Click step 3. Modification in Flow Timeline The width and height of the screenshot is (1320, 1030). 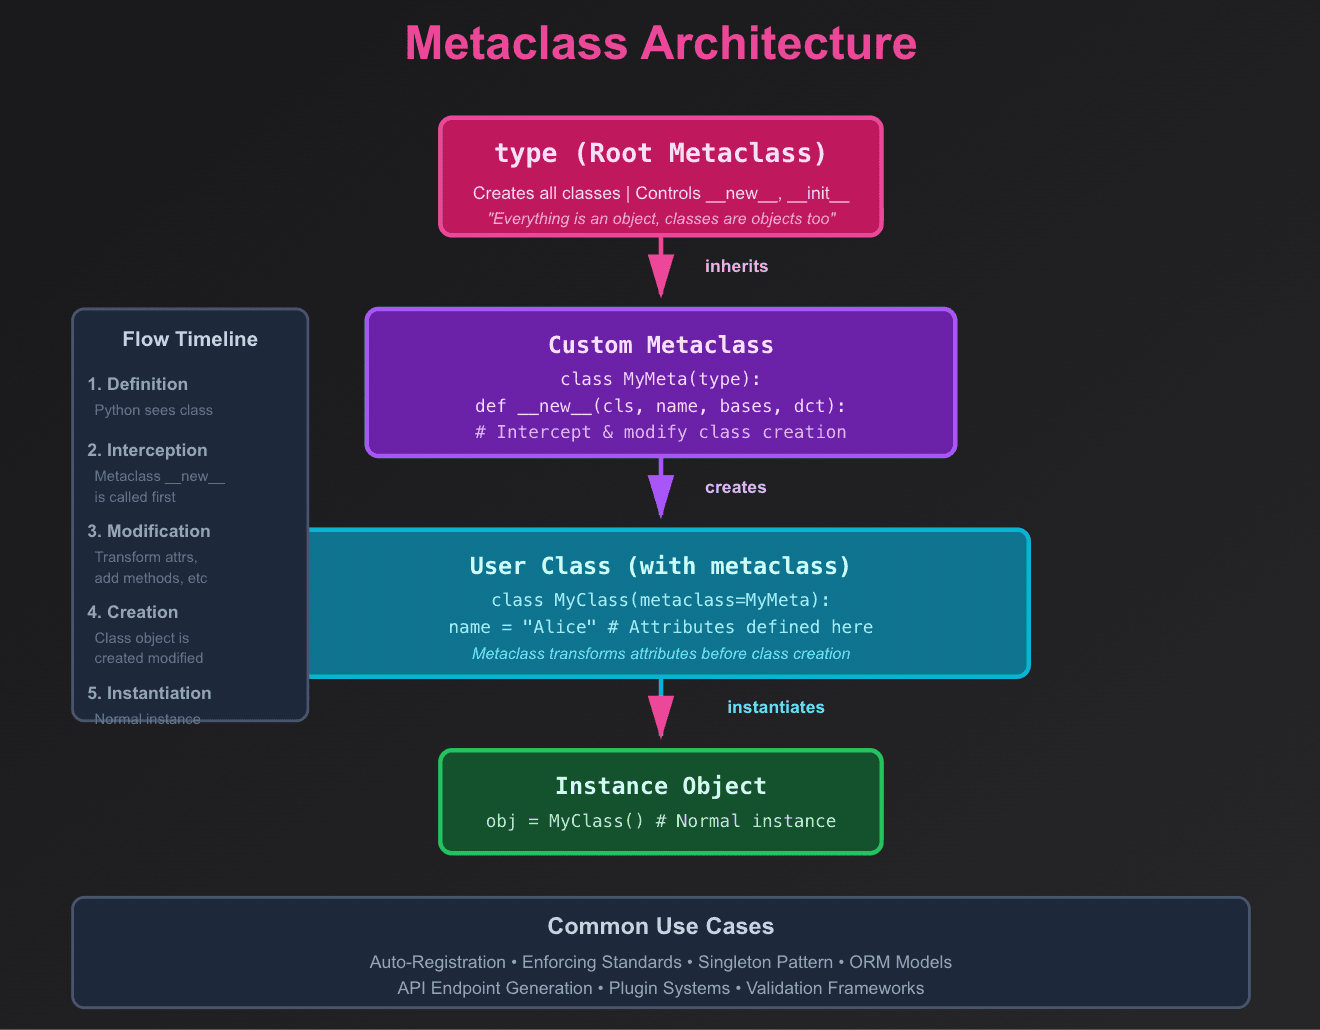(x=148, y=531)
